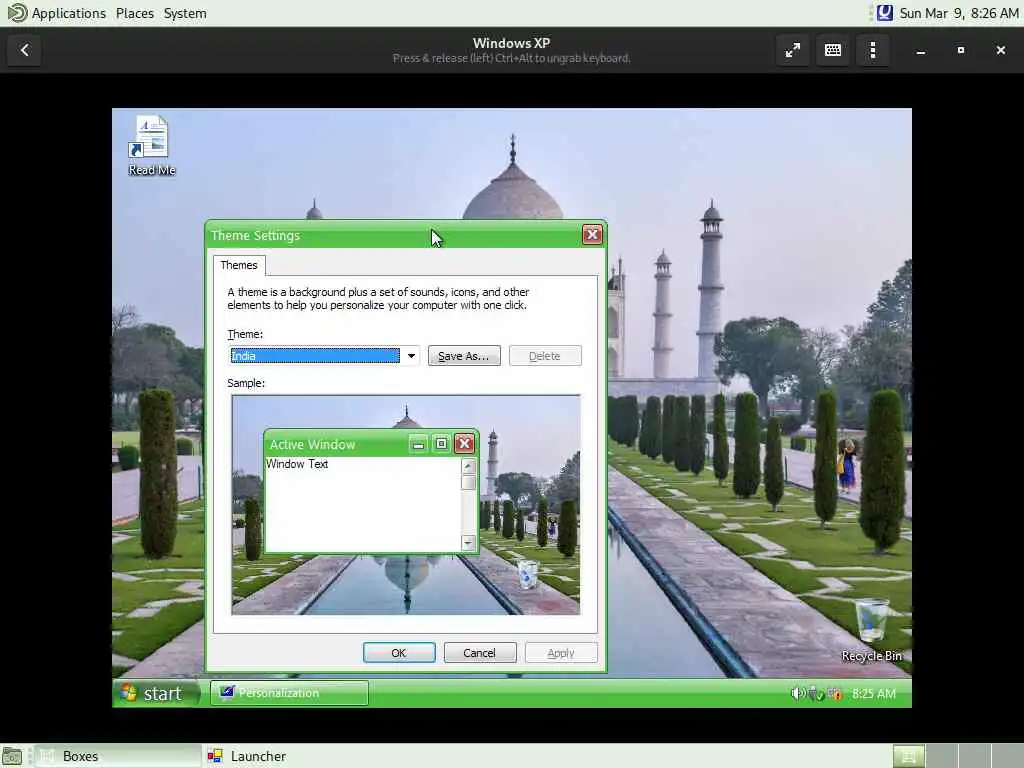Go back using Boxes back arrow
This screenshot has height=768, width=1024.
coord(24,50)
